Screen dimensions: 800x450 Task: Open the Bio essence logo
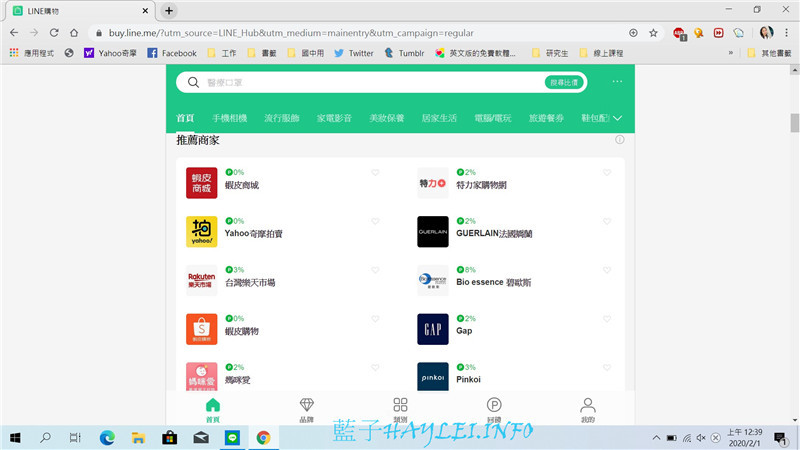click(433, 280)
